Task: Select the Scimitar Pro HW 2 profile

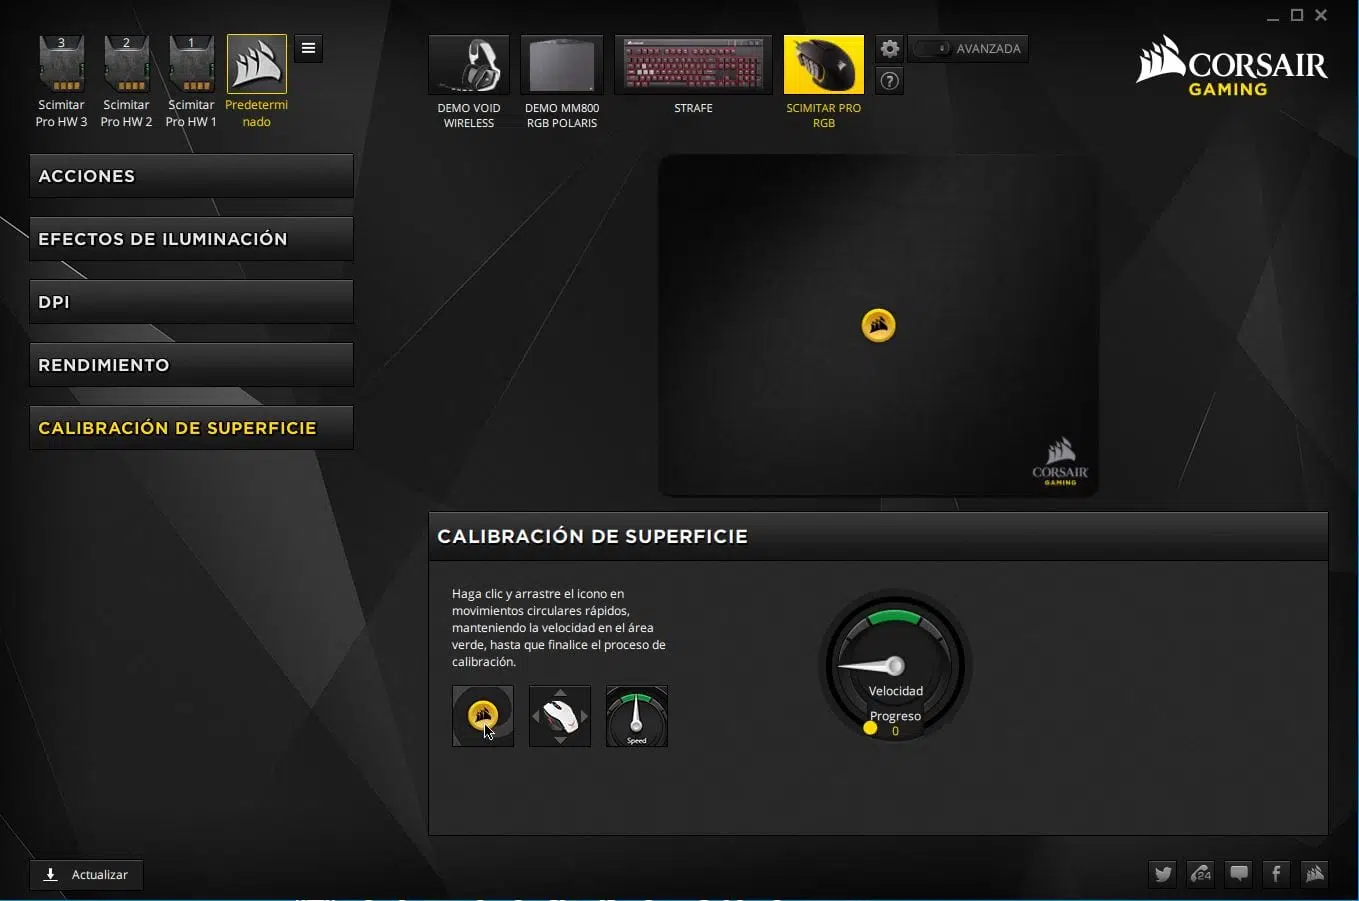Action: 126,82
